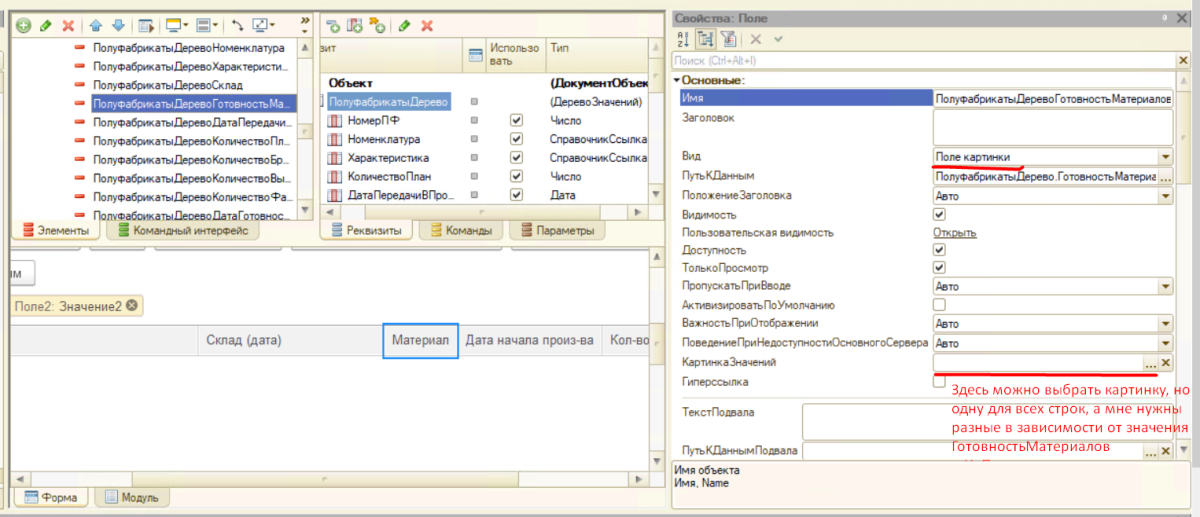Expand the ПоложениеЗаголовка dropdown
This screenshot has width=1200, height=517.
pyautogui.click(x=1165, y=196)
